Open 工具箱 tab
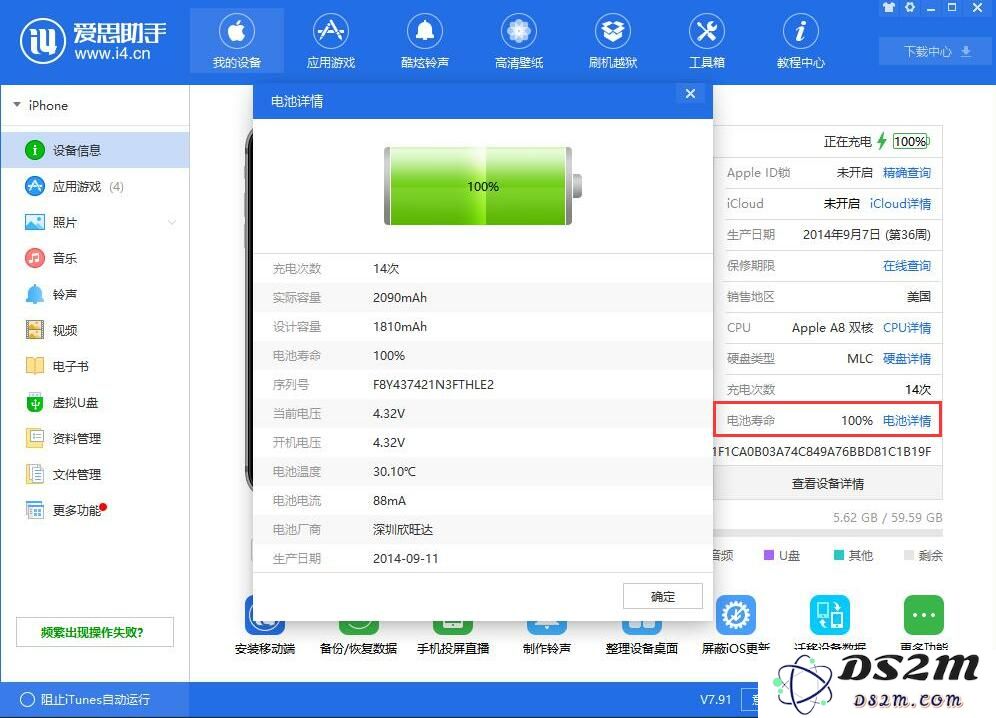 tap(707, 42)
